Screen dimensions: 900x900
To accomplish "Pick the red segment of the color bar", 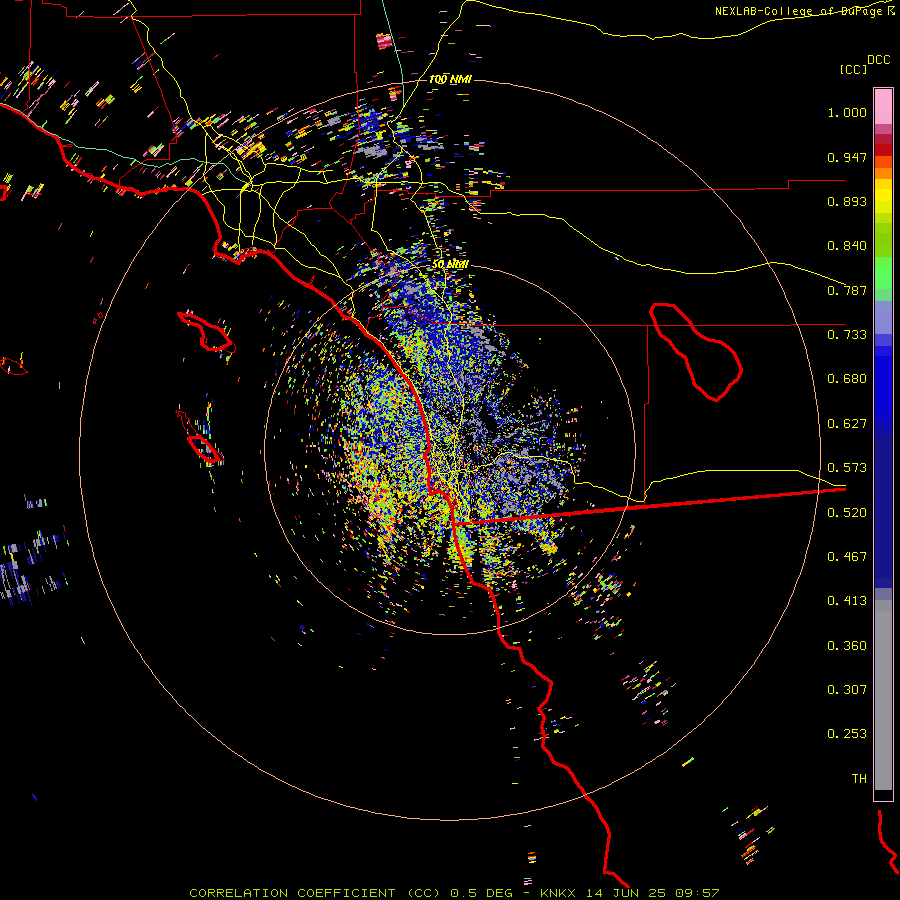I will [883, 150].
